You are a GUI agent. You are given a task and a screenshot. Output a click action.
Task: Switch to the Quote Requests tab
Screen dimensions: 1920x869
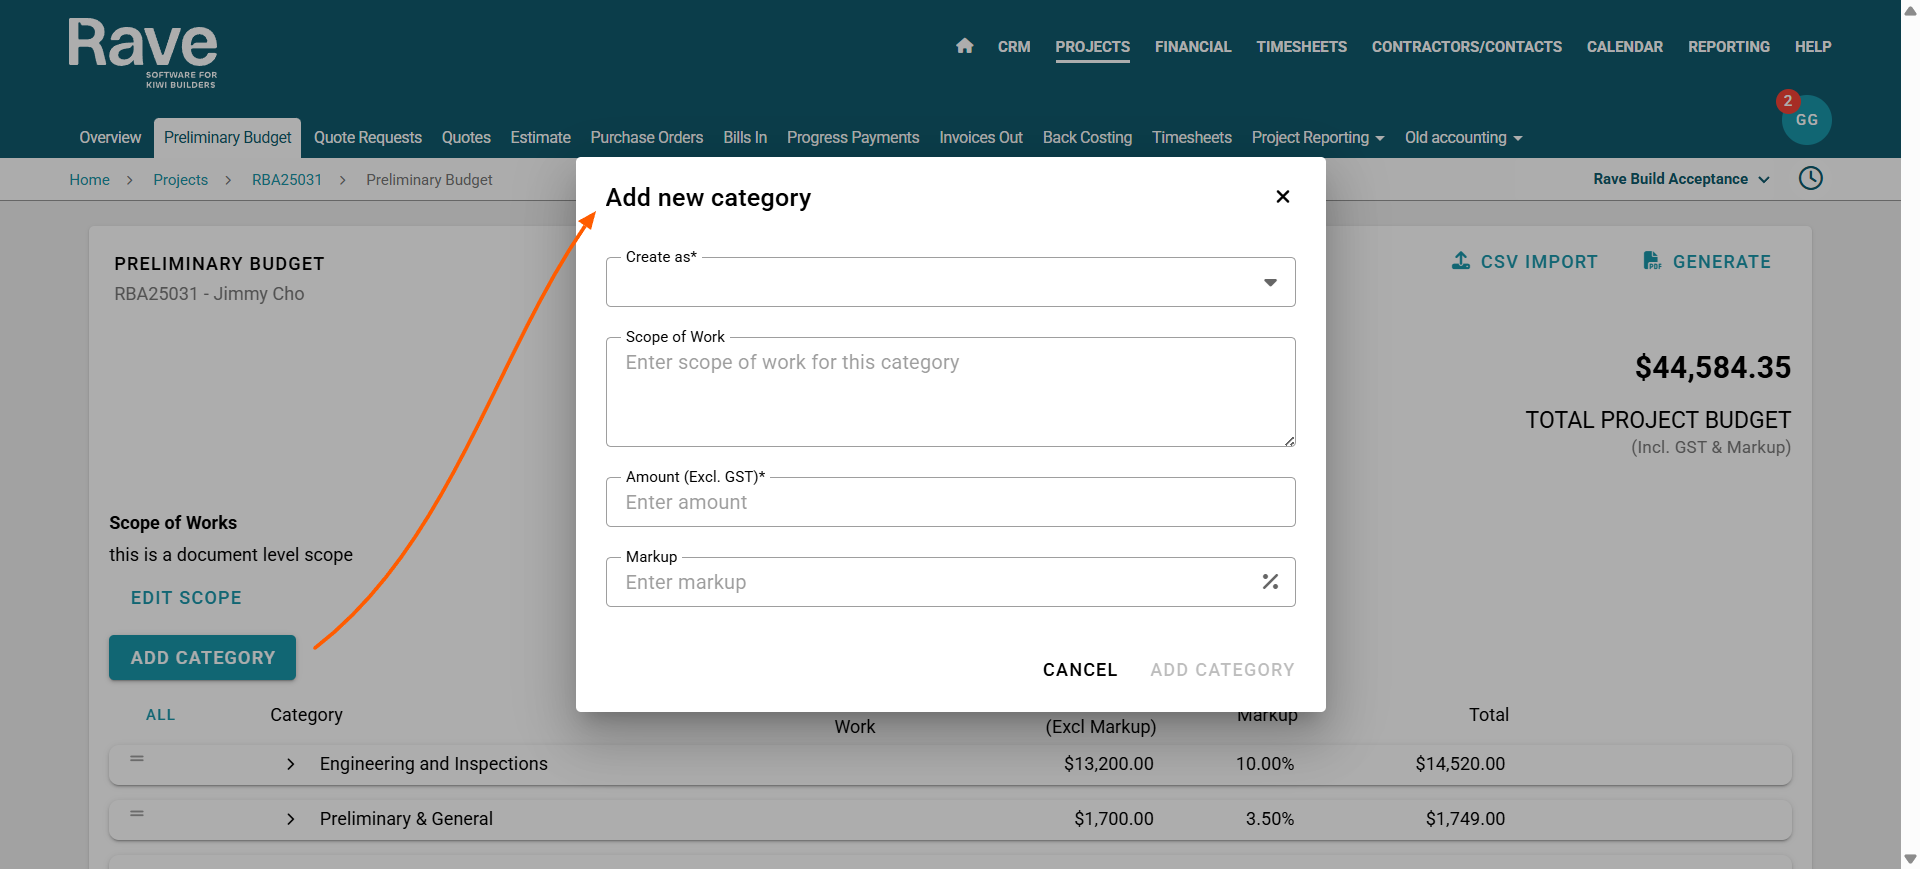367,138
